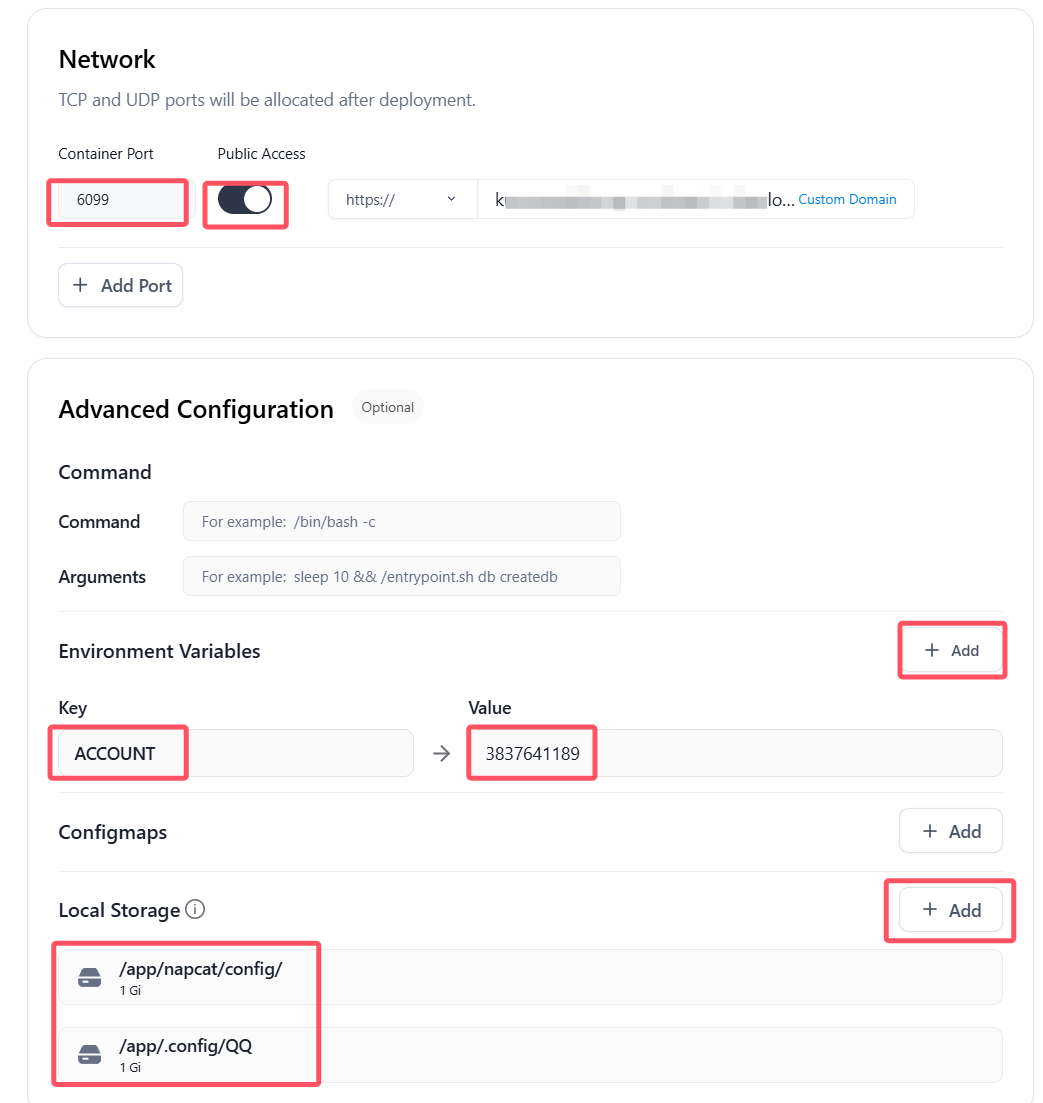Expand the protocol chevron arrow
Viewport: 1043px width, 1103px height.
[452, 199]
